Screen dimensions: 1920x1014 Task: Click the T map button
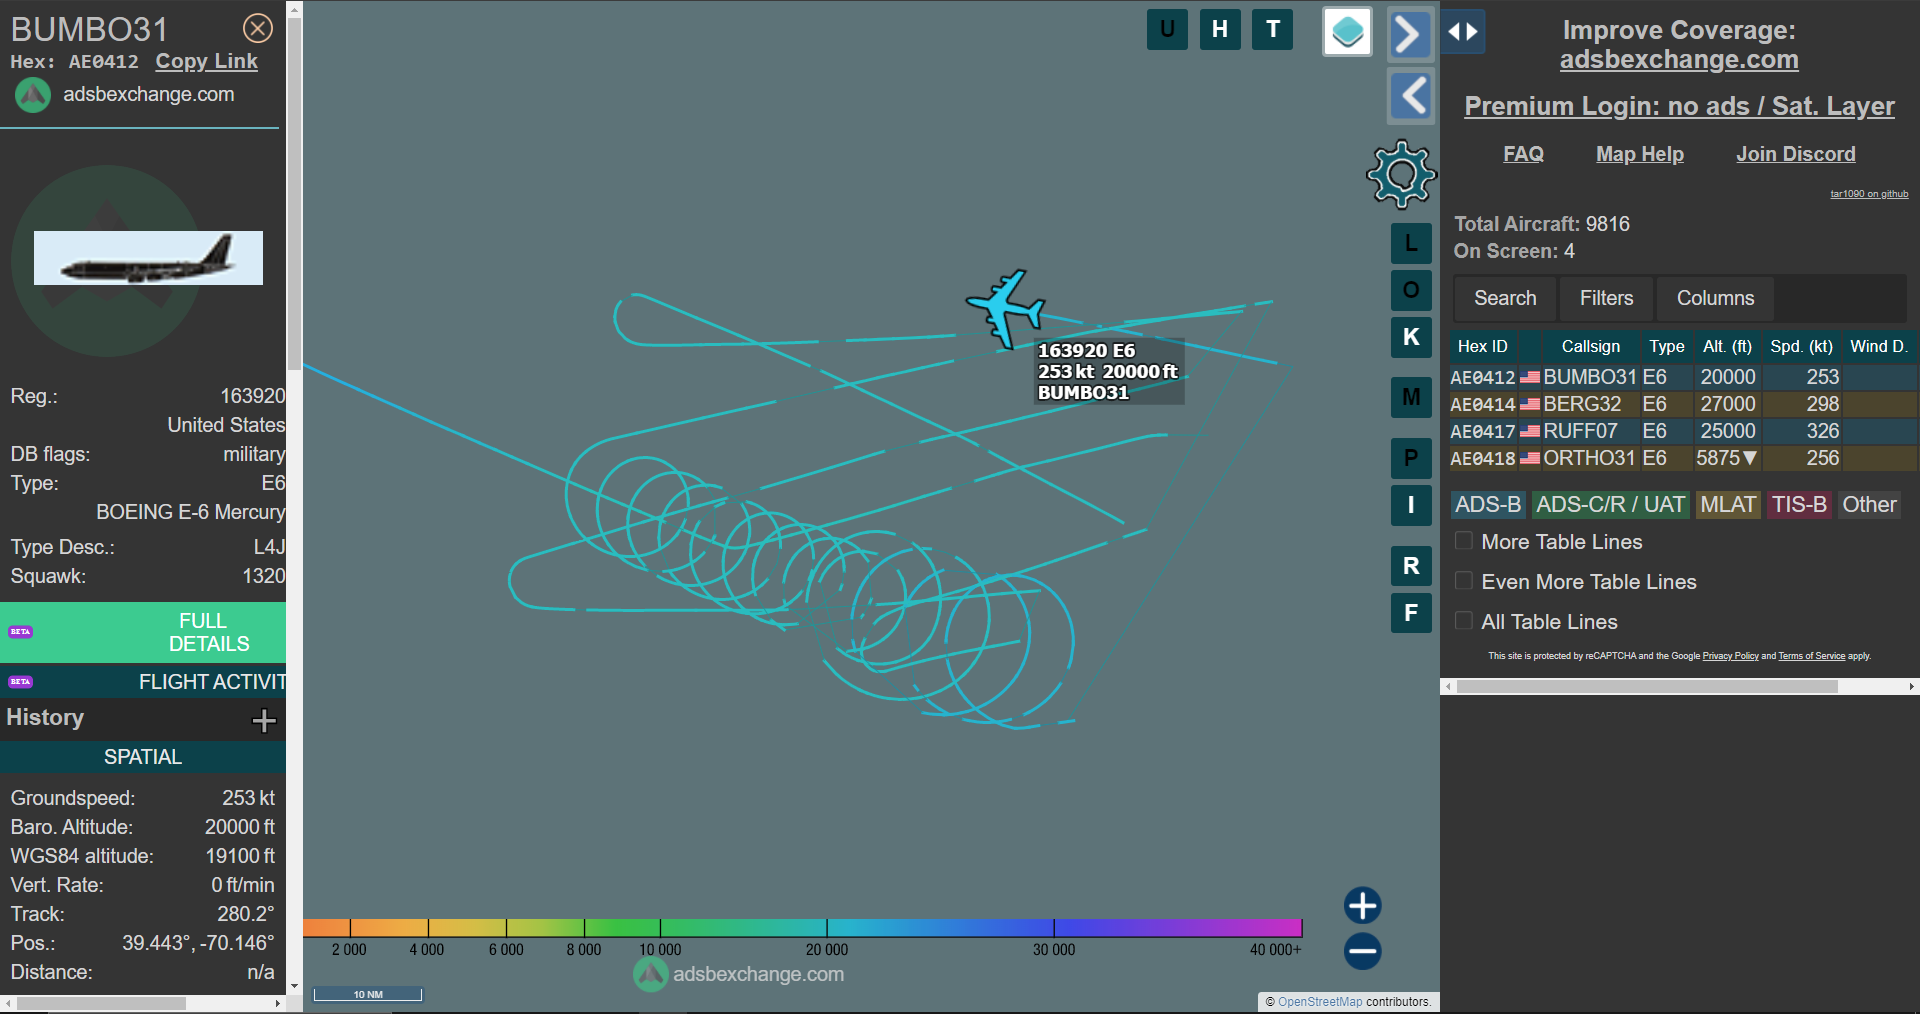pyautogui.click(x=1273, y=29)
